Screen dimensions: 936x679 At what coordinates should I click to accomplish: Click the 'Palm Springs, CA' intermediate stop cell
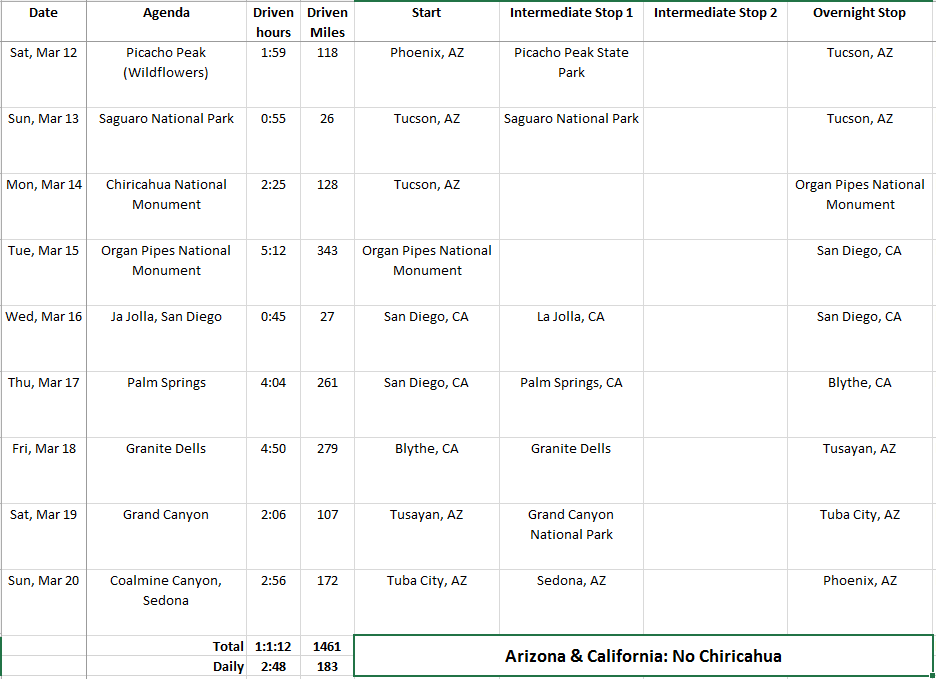tap(571, 383)
